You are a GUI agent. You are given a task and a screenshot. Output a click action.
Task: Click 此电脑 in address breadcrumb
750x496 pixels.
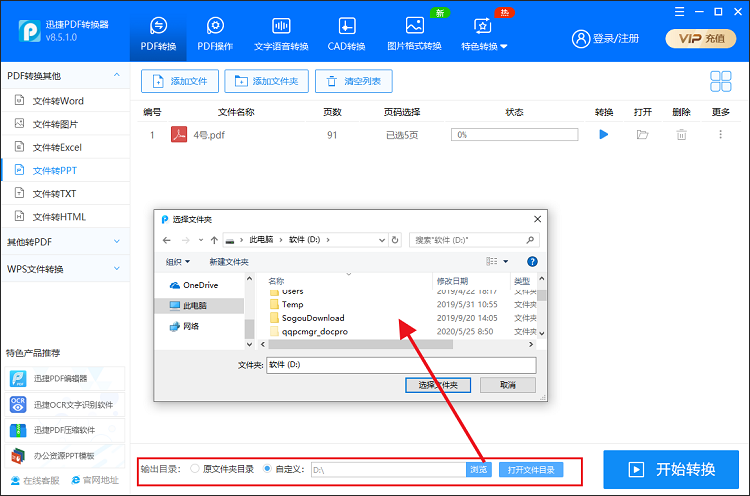pos(261,240)
